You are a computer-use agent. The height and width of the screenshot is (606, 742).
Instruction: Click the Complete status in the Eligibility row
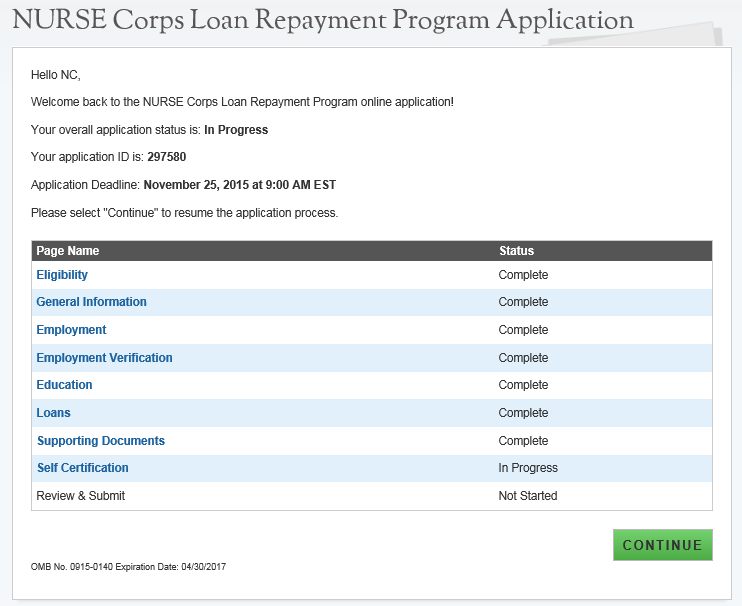(x=523, y=275)
